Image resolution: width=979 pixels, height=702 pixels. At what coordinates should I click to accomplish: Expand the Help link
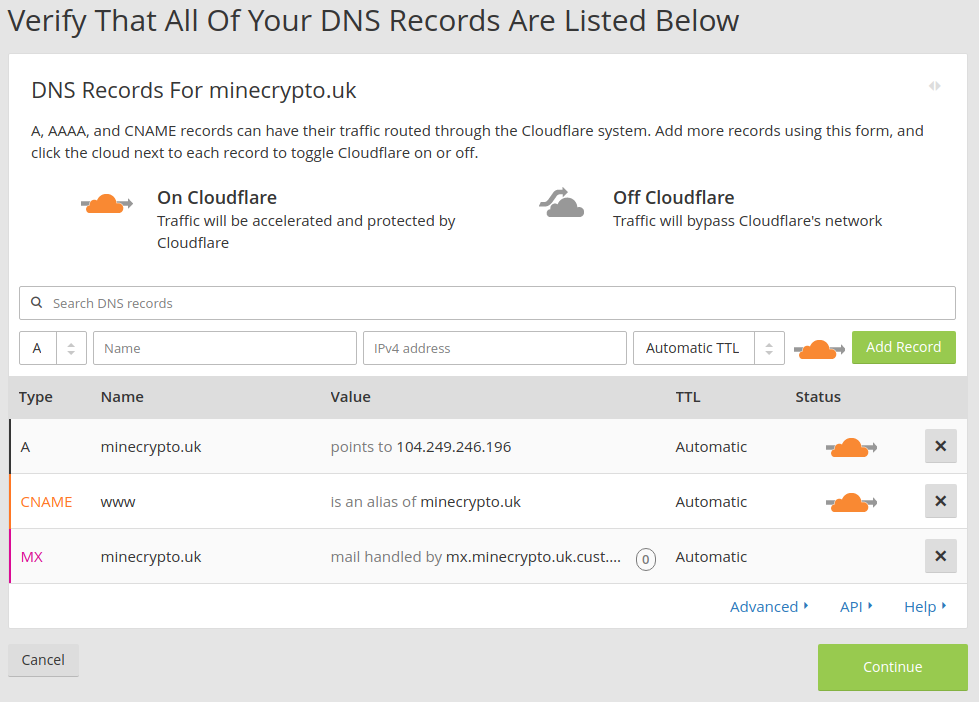[925, 606]
